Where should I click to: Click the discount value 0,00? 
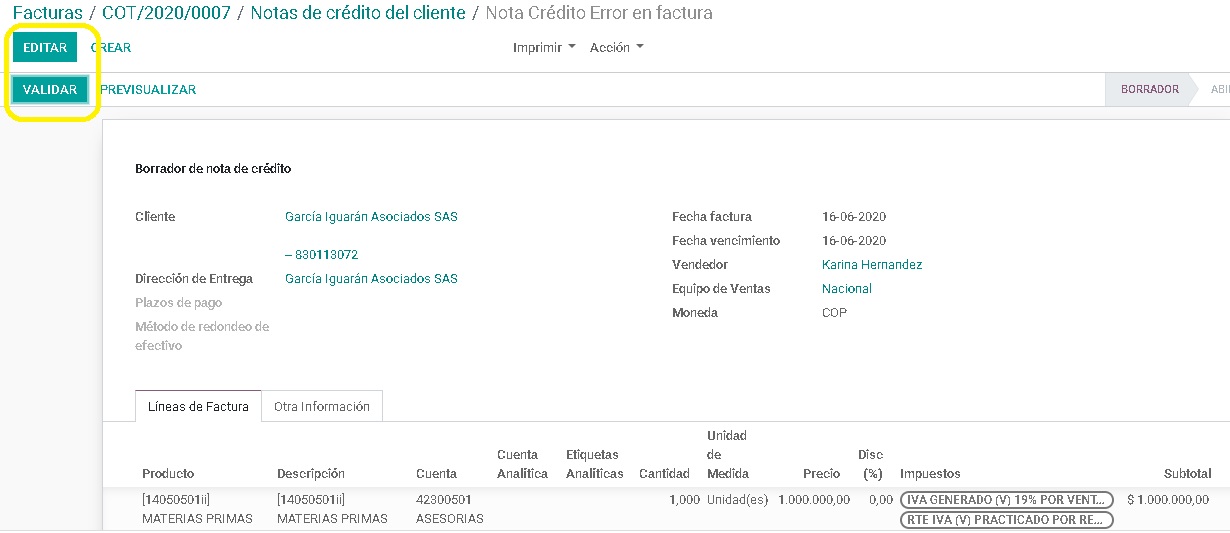pyautogui.click(x=881, y=499)
